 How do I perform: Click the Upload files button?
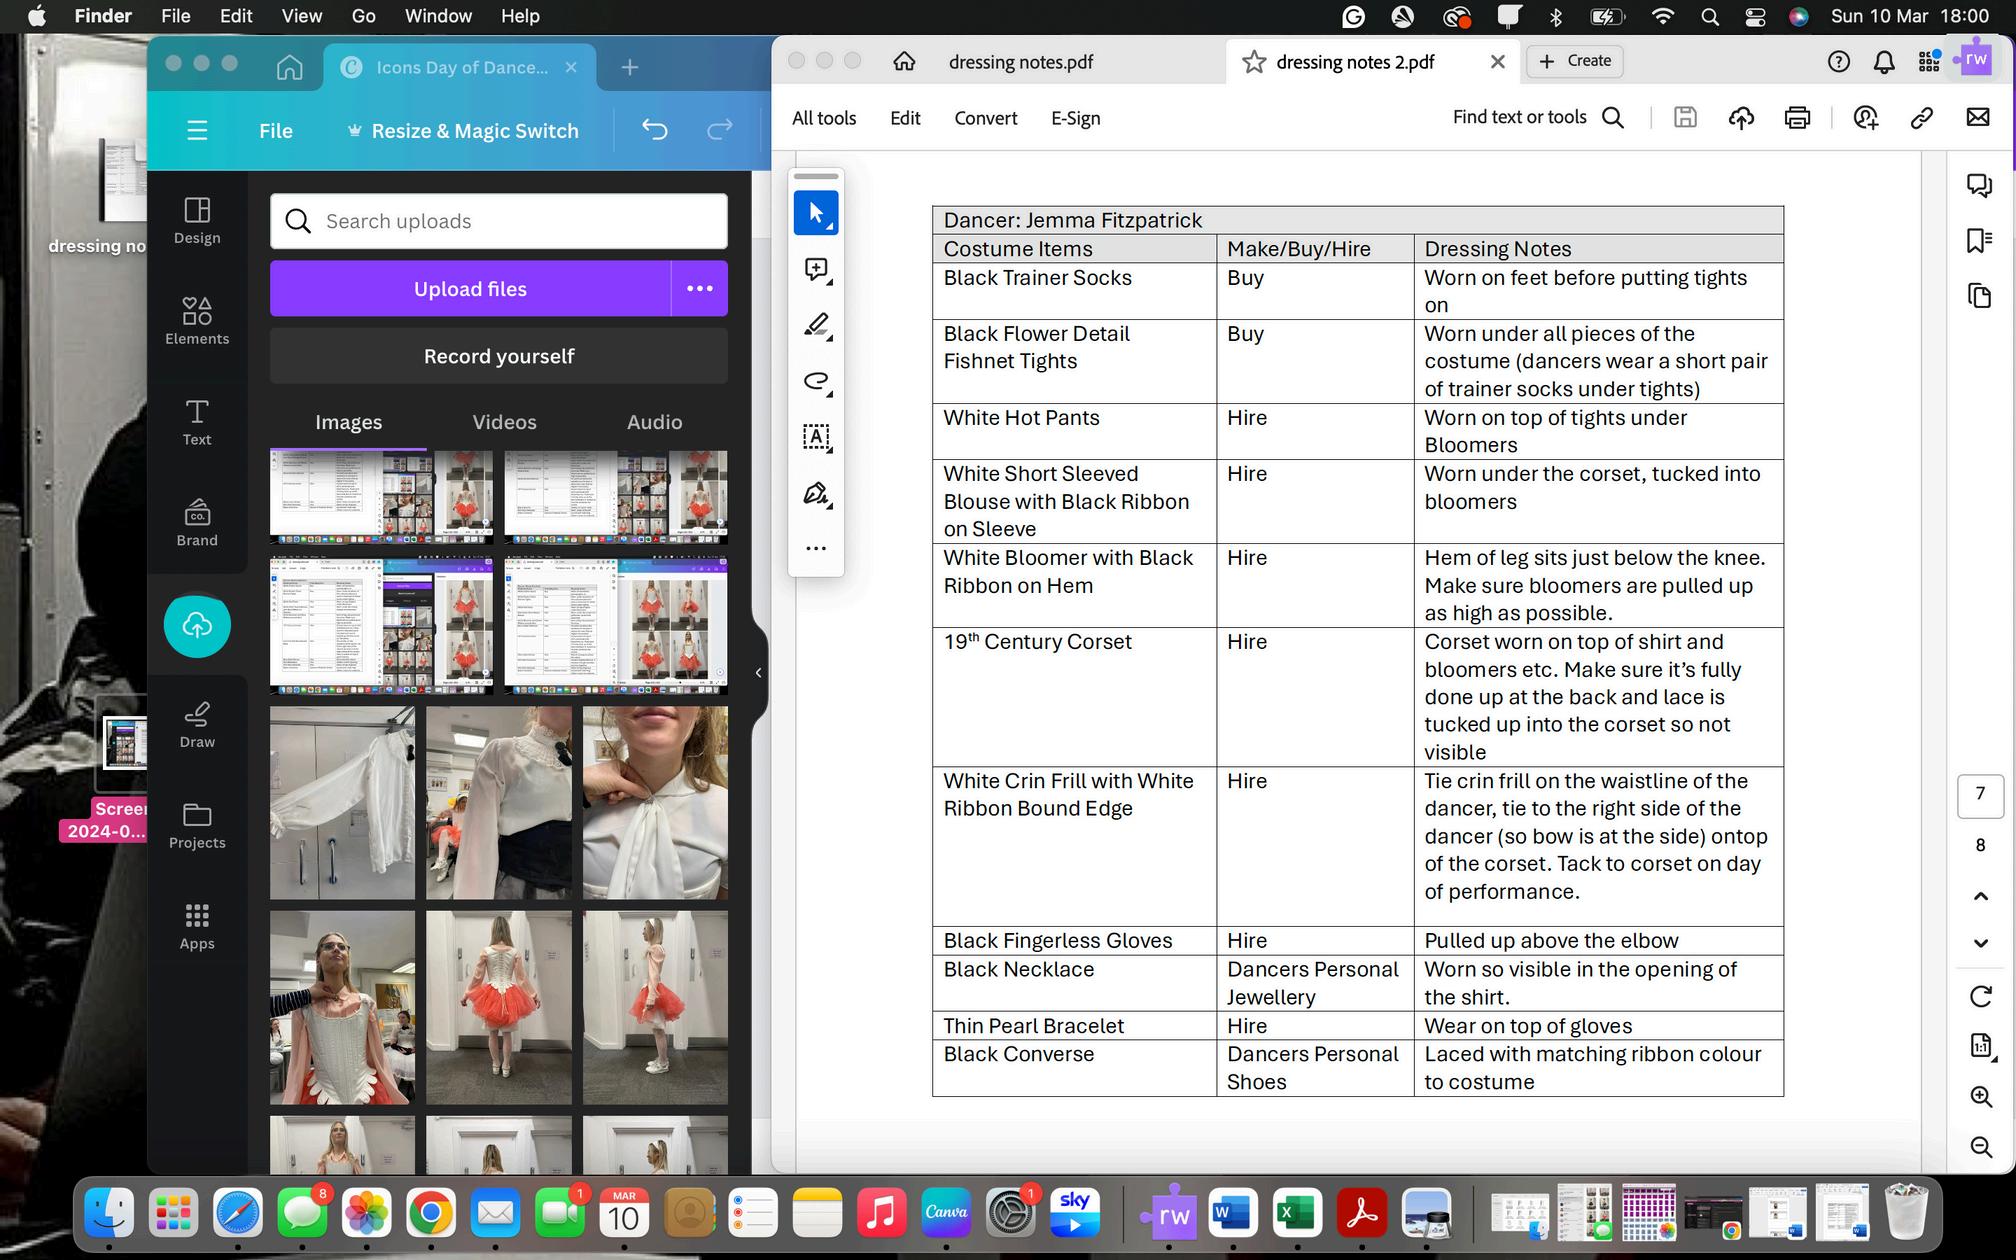point(470,289)
